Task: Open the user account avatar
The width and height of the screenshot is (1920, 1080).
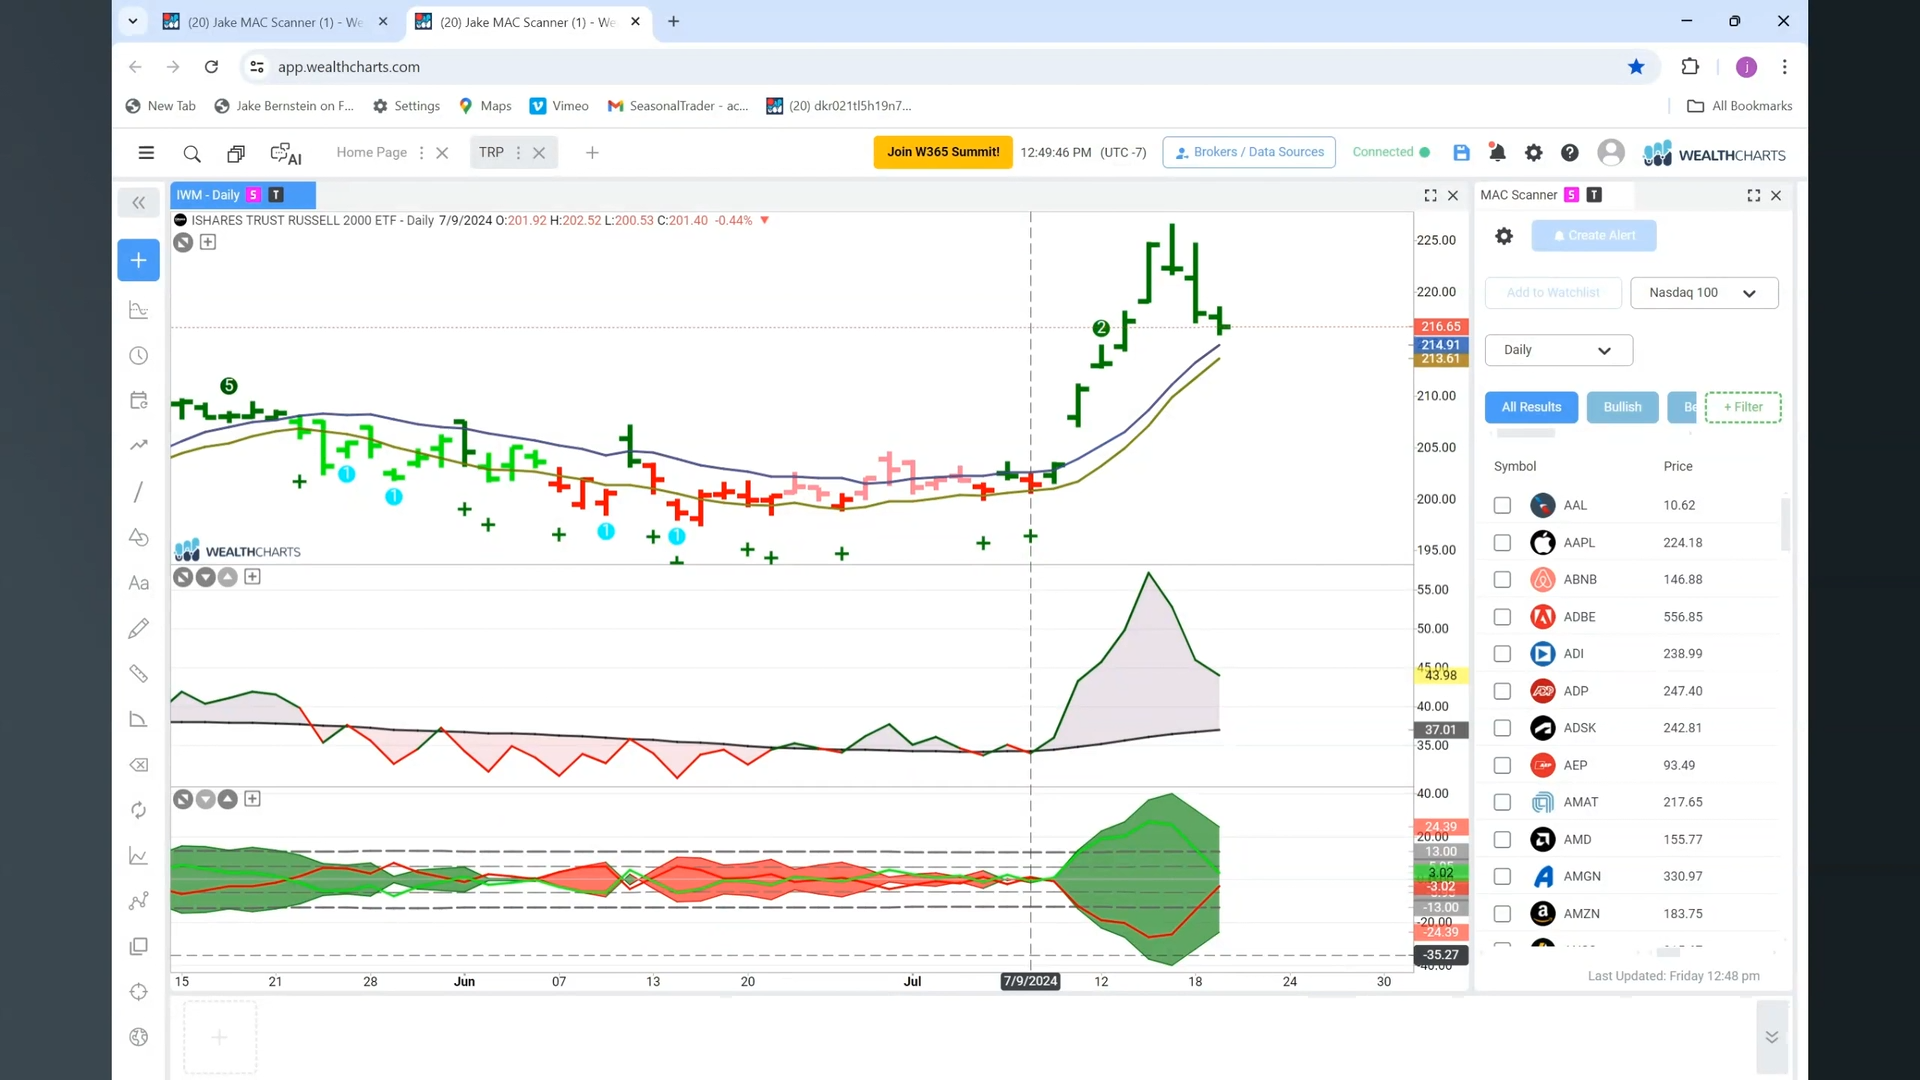Action: [x=1611, y=153]
